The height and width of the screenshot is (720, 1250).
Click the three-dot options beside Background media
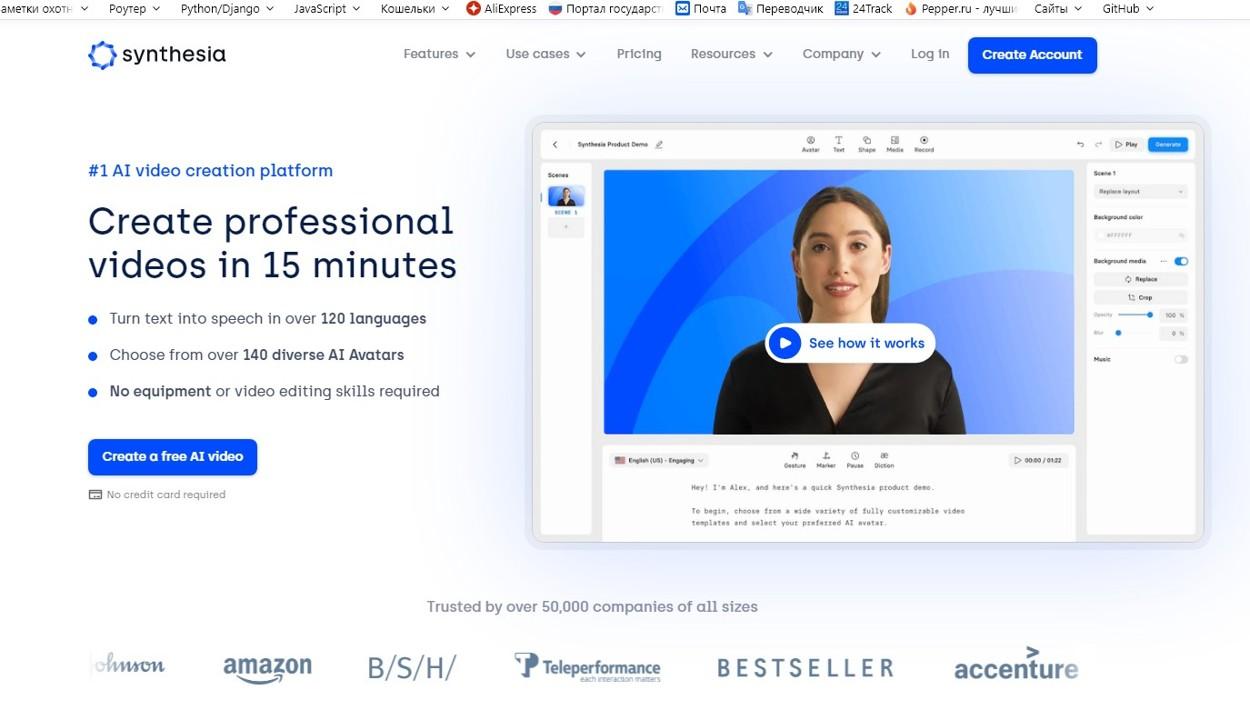coord(1164,261)
